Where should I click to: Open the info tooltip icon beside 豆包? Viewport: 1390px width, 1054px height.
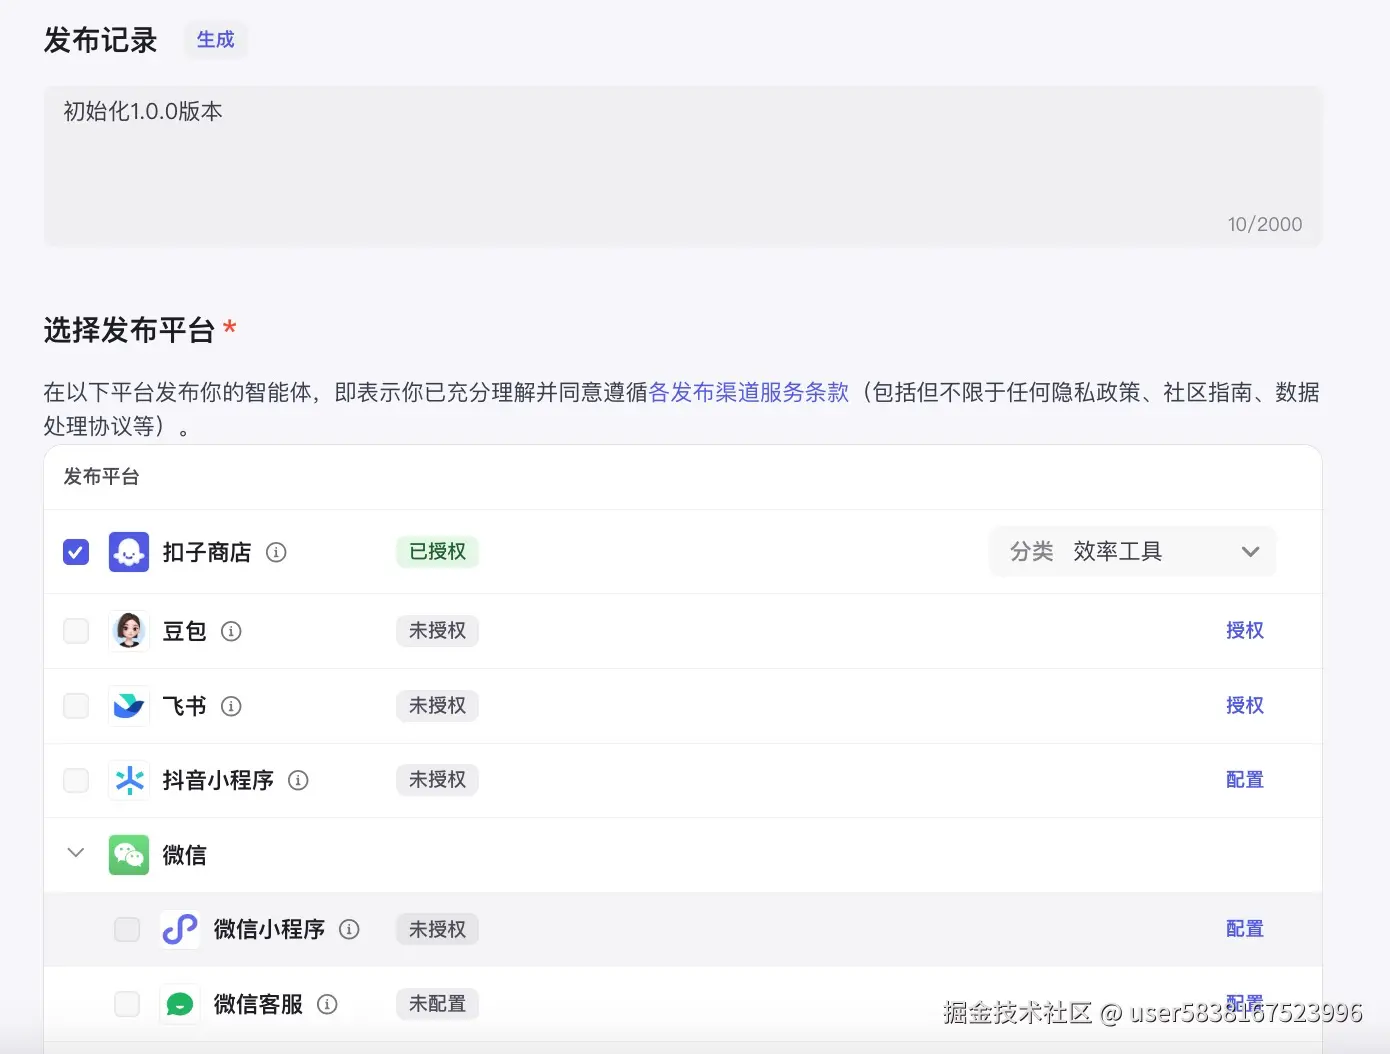(x=231, y=630)
